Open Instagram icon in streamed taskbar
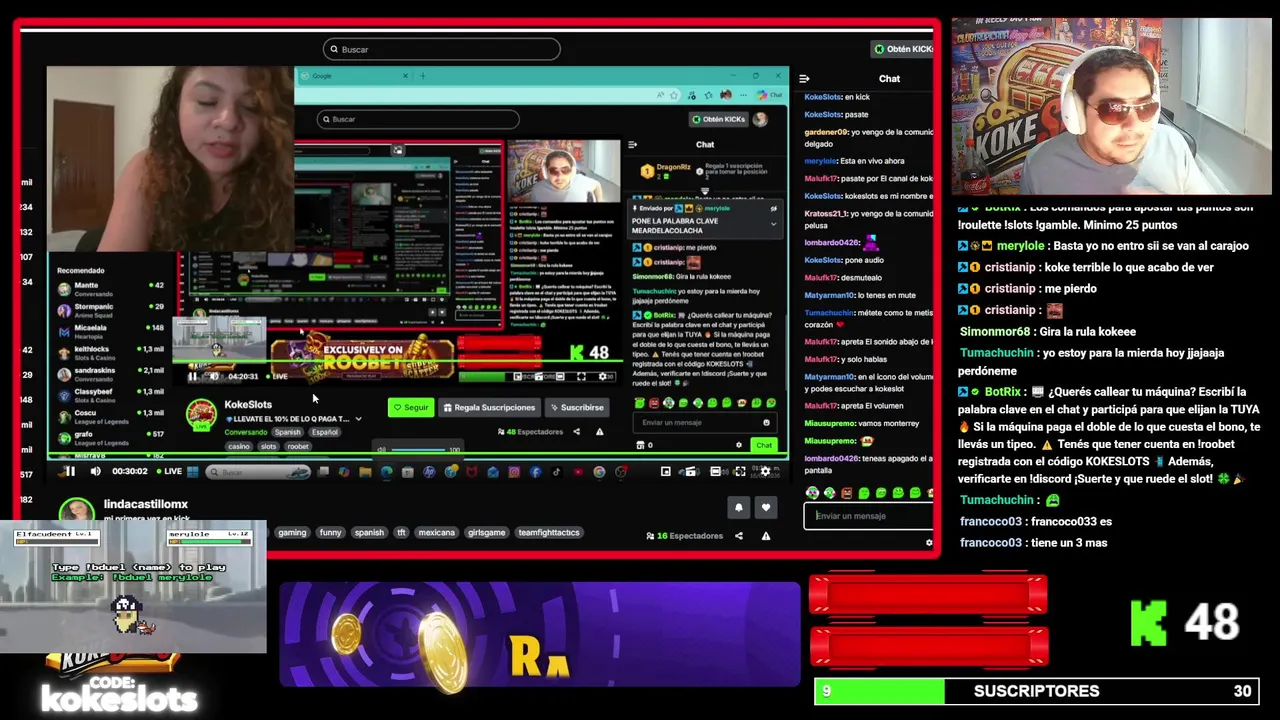This screenshot has width=1280, height=720. click(514, 472)
